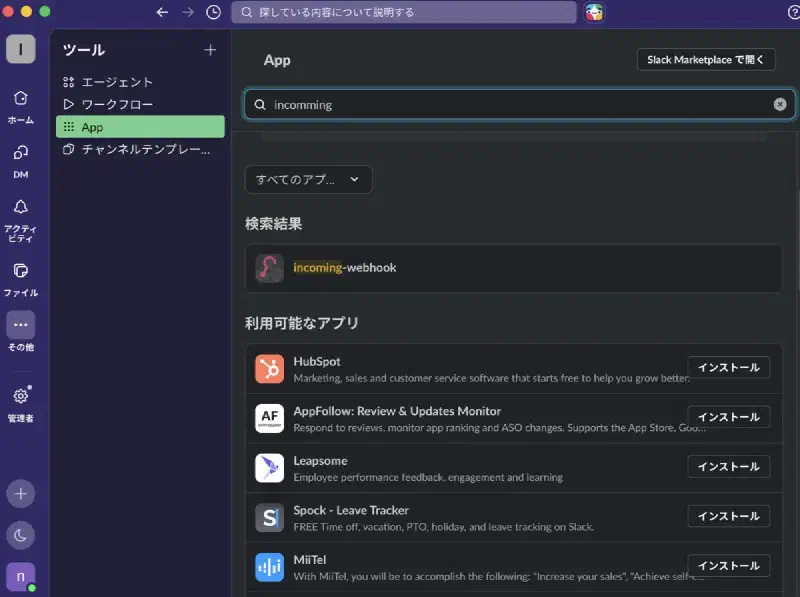Click the MiiTel app icon

point(269,567)
